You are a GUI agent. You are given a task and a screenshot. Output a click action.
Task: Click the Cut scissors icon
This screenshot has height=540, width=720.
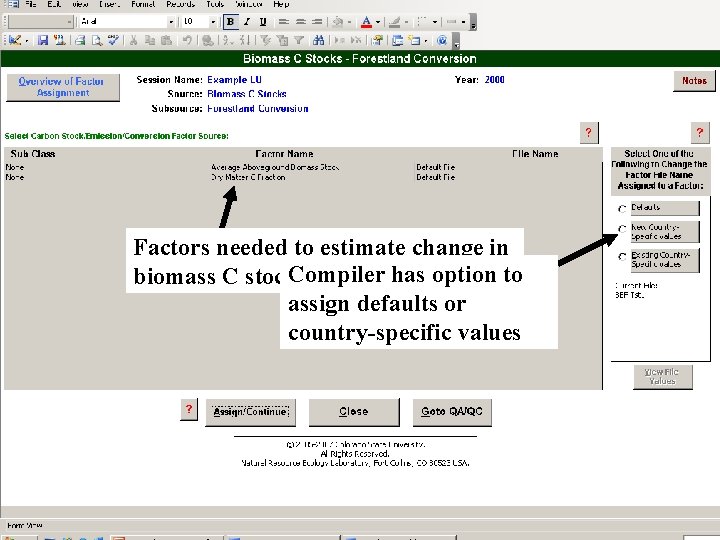pyautogui.click(x=133, y=40)
